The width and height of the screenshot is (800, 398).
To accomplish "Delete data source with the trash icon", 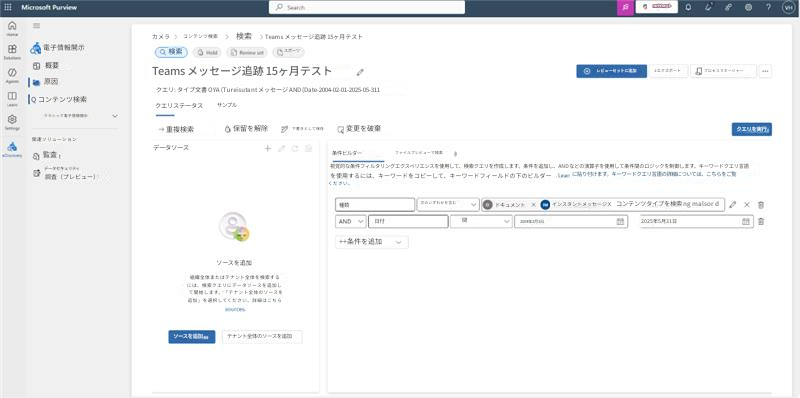I will [x=308, y=148].
